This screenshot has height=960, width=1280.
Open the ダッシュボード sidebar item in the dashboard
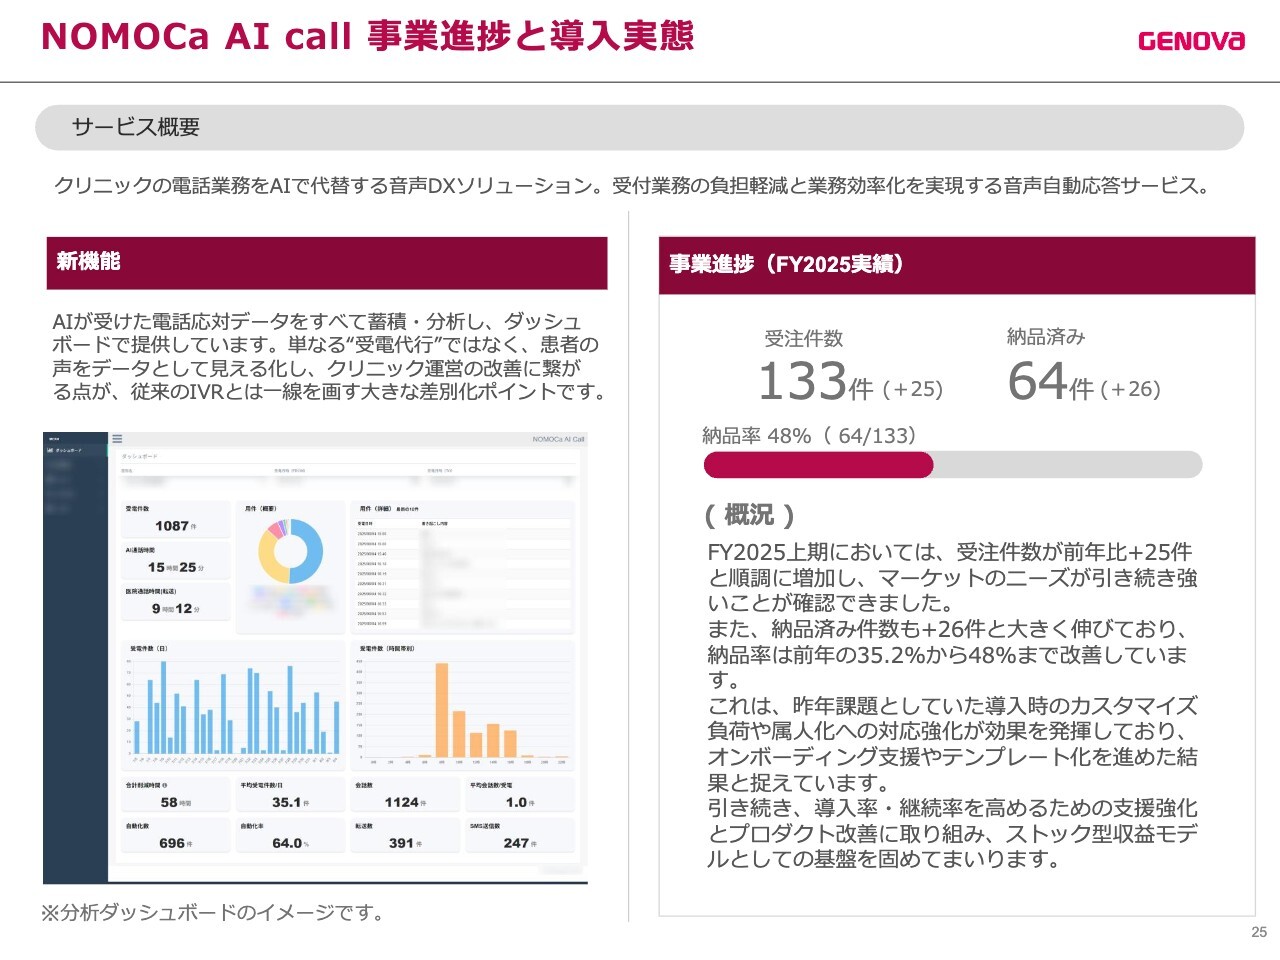(x=76, y=450)
